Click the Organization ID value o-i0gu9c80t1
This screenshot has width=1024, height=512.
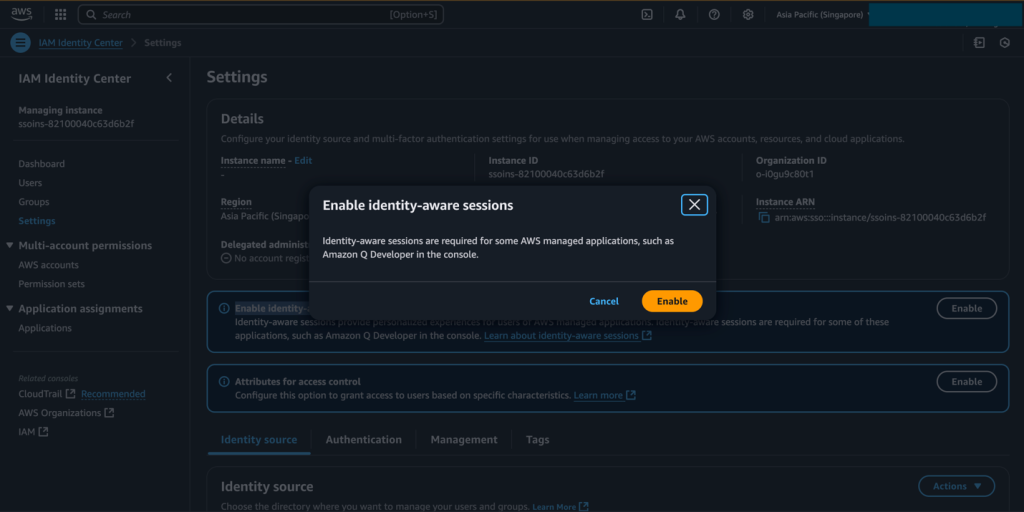tap(785, 174)
